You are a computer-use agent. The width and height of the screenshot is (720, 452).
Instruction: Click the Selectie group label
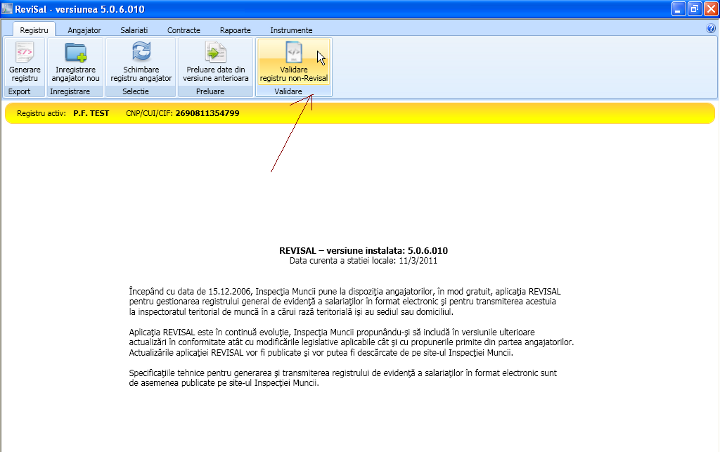[135, 91]
